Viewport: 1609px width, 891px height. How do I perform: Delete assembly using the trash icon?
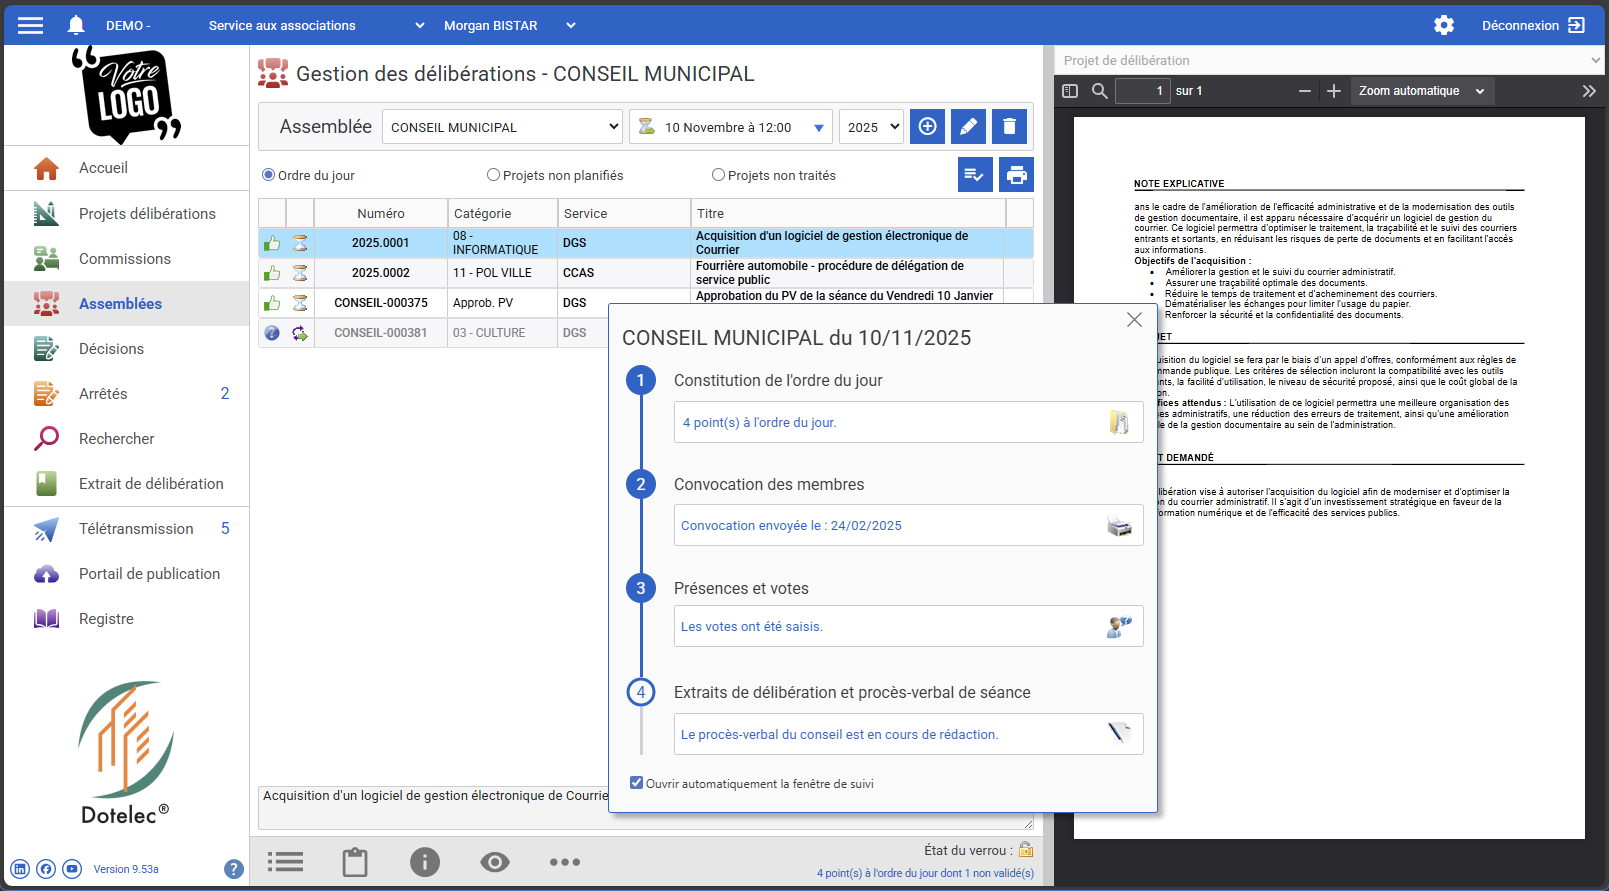[1009, 127]
